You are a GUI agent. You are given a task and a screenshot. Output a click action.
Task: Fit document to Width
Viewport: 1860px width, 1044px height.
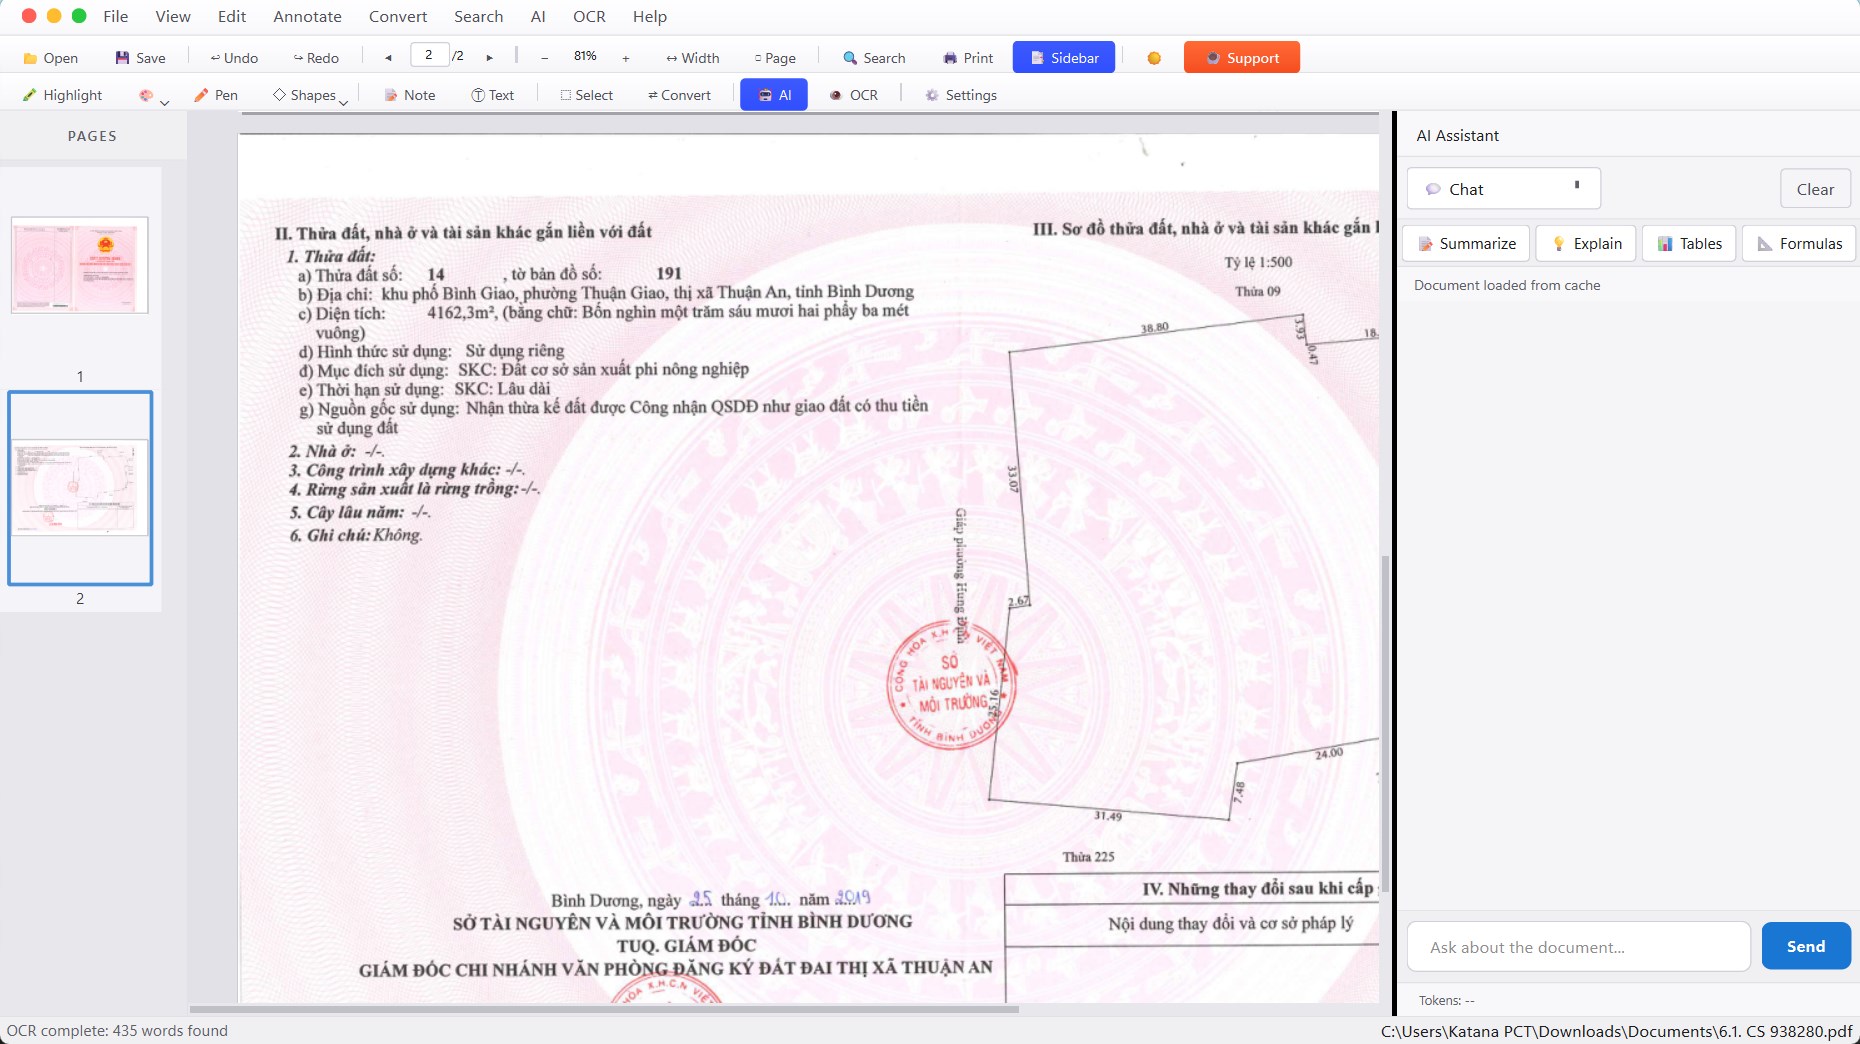pyautogui.click(x=693, y=58)
